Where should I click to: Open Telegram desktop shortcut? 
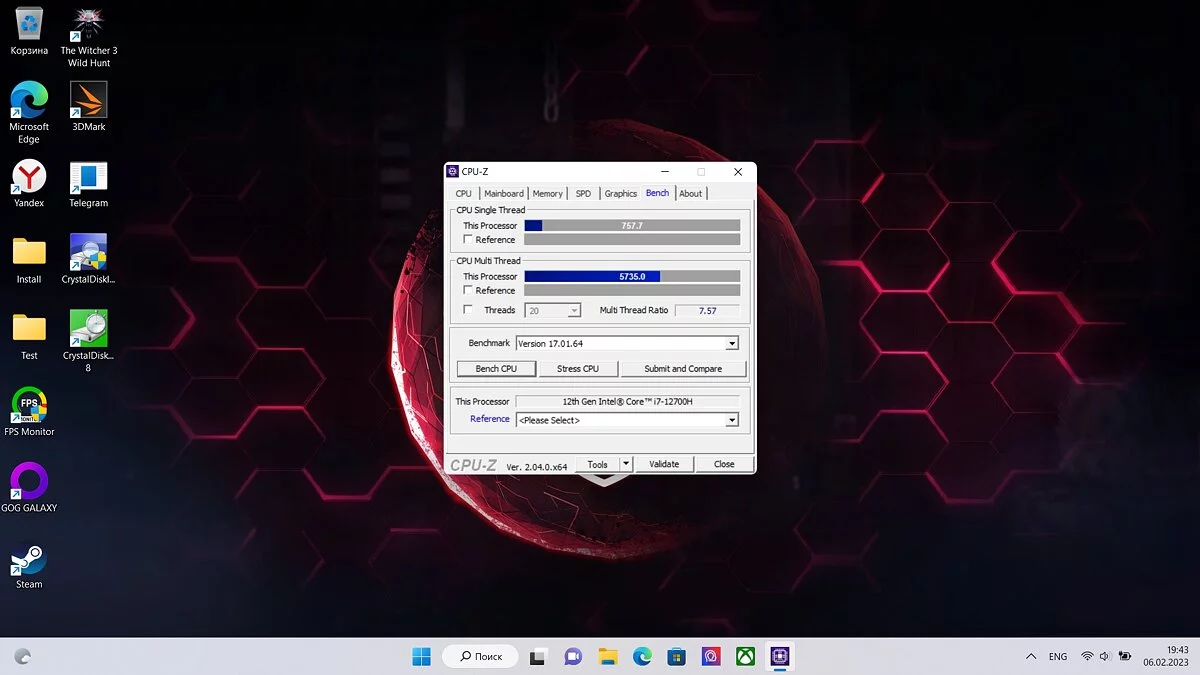(x=88, y=178)
